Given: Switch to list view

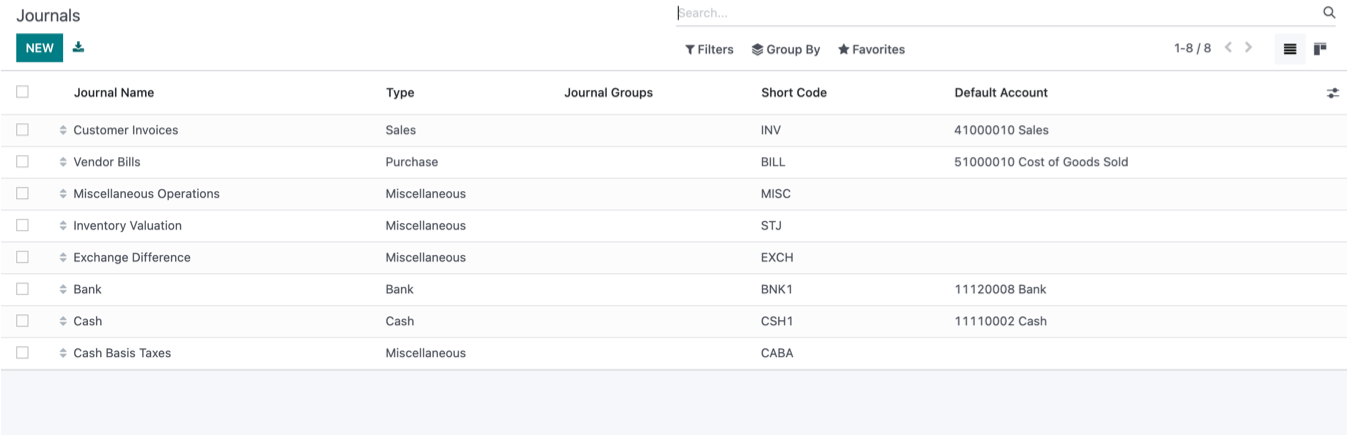Looking at the screenshot, I should pyautogui.click(x=1290, y=49).
